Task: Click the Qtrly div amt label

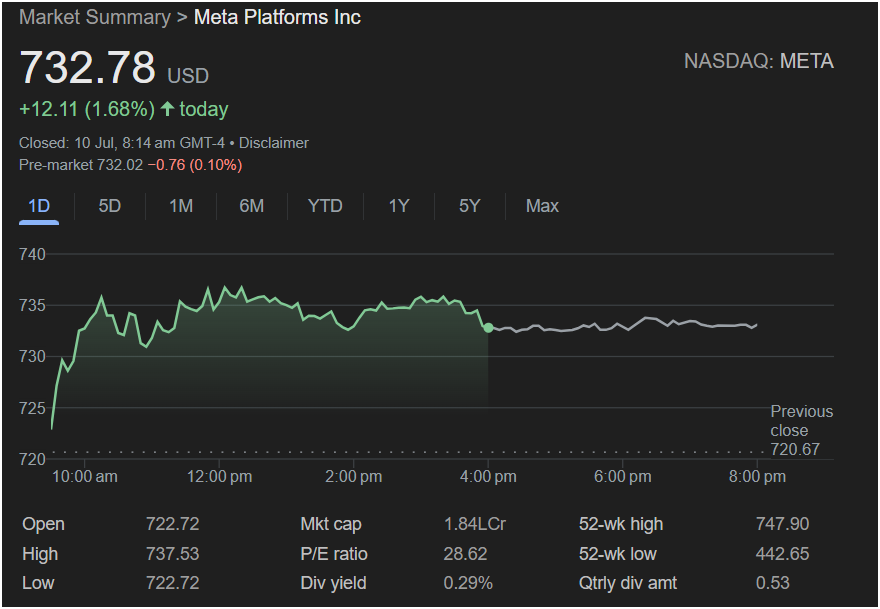Action: pyautogui.click(x=627, y=583)
